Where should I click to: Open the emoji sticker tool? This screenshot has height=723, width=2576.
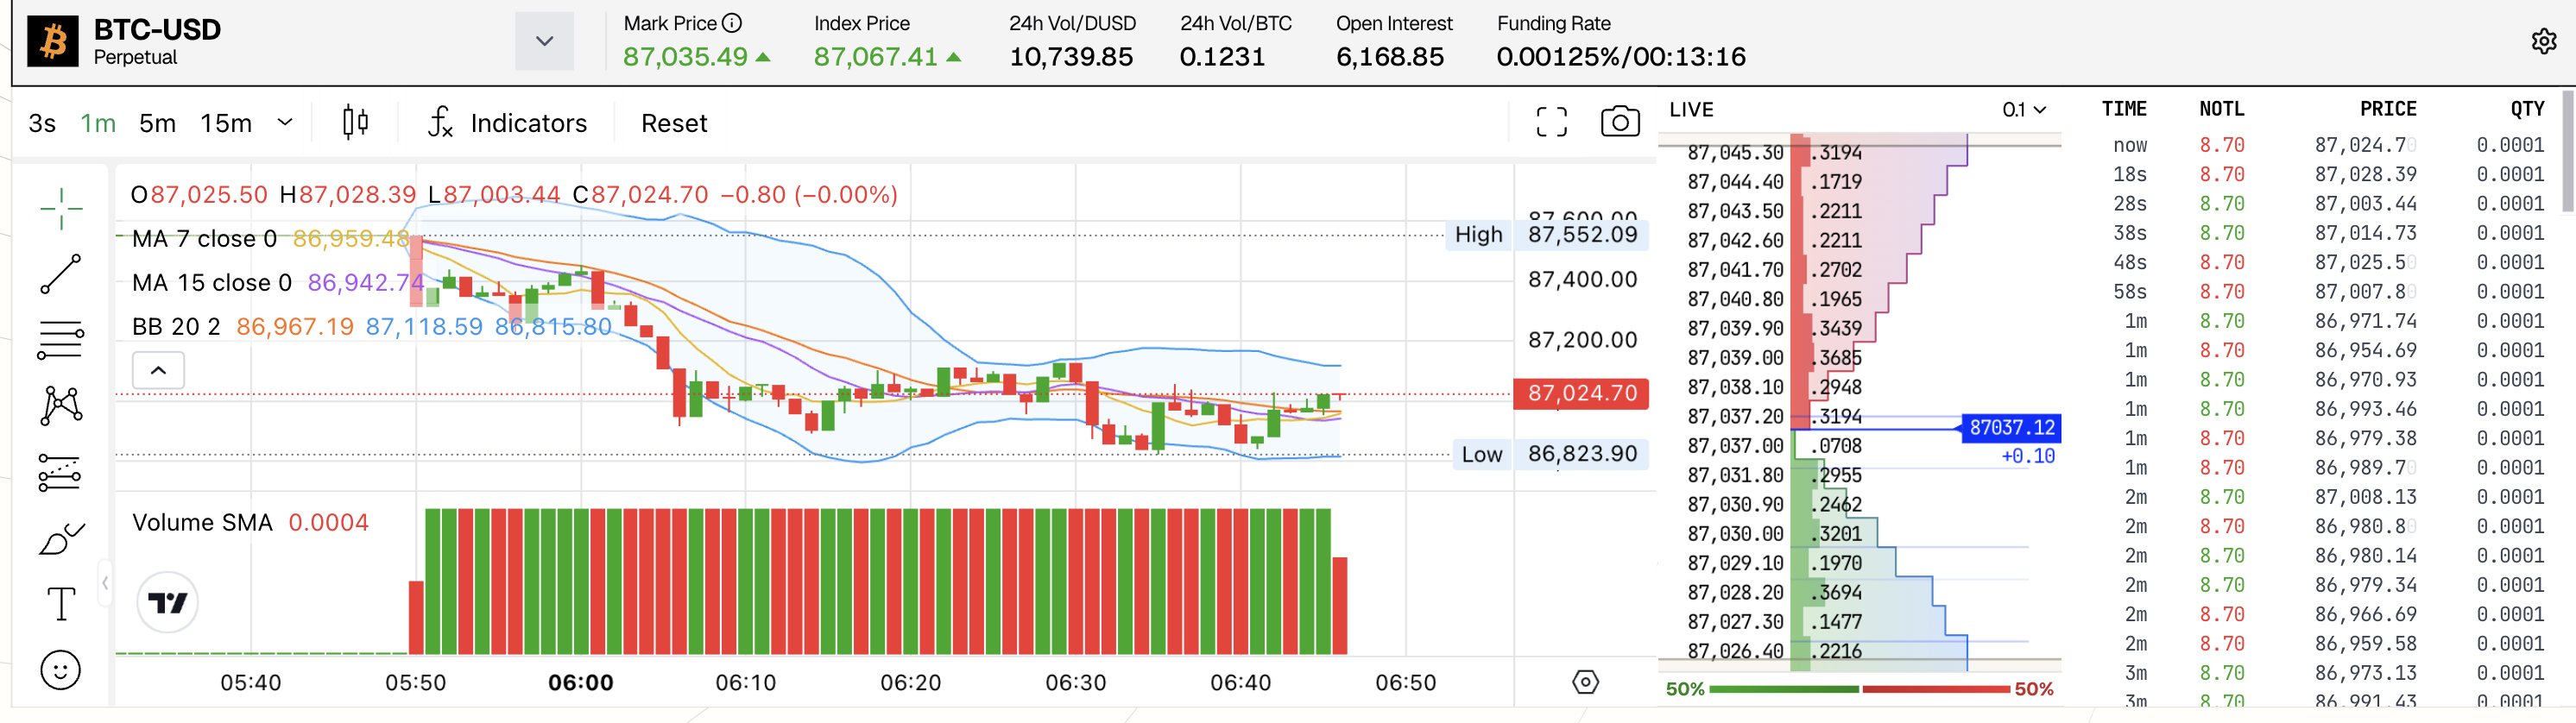61,670
